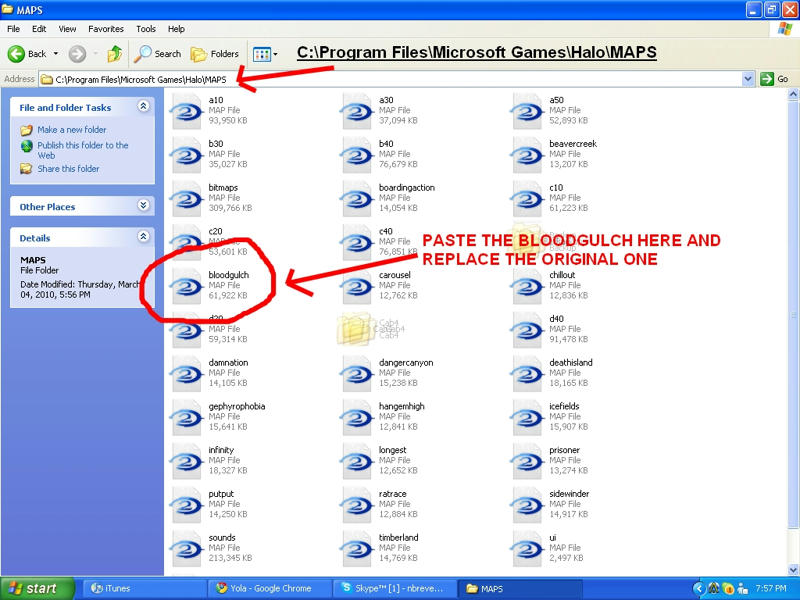This screenshot has width=800, height=600.
Task: Click the bitmaps map file icon
Action: point(187,198)
